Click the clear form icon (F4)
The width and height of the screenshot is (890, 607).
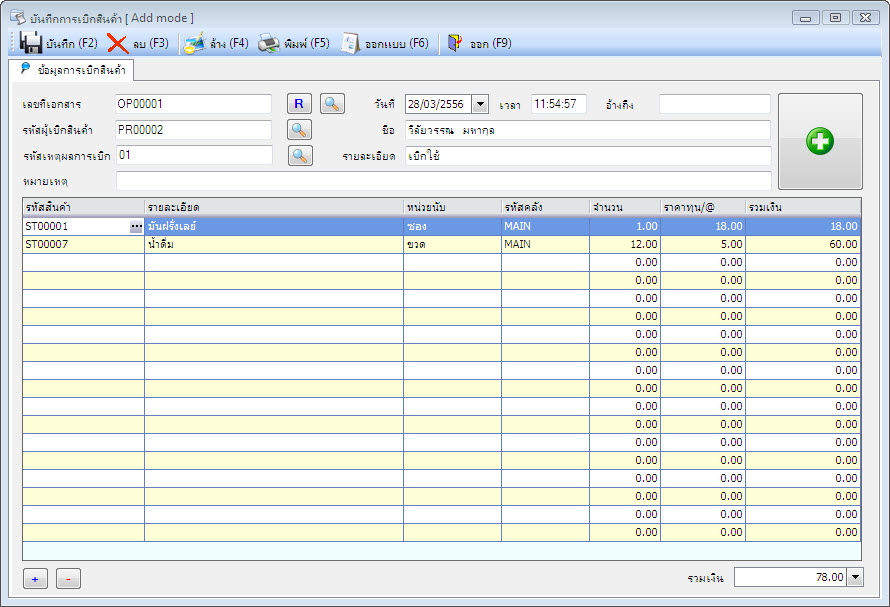tap(195, 43)
